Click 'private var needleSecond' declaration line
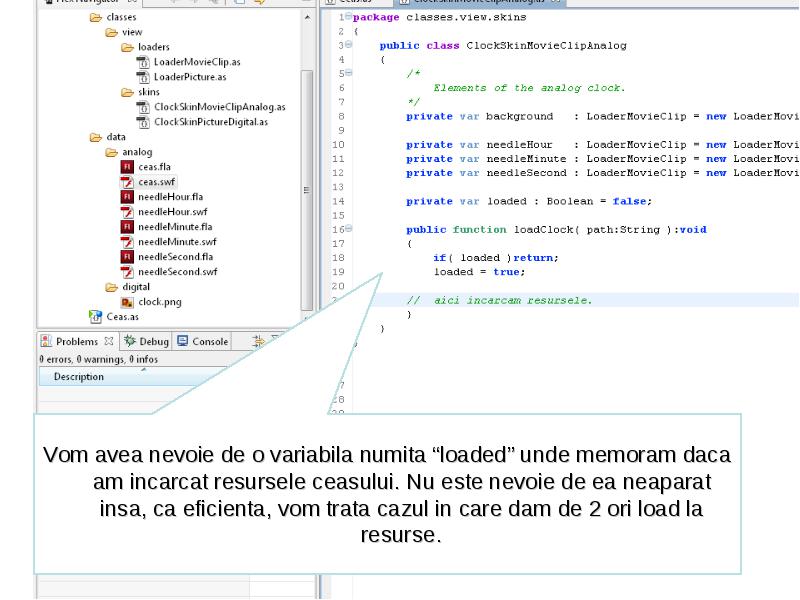 [x=603, y=173]
